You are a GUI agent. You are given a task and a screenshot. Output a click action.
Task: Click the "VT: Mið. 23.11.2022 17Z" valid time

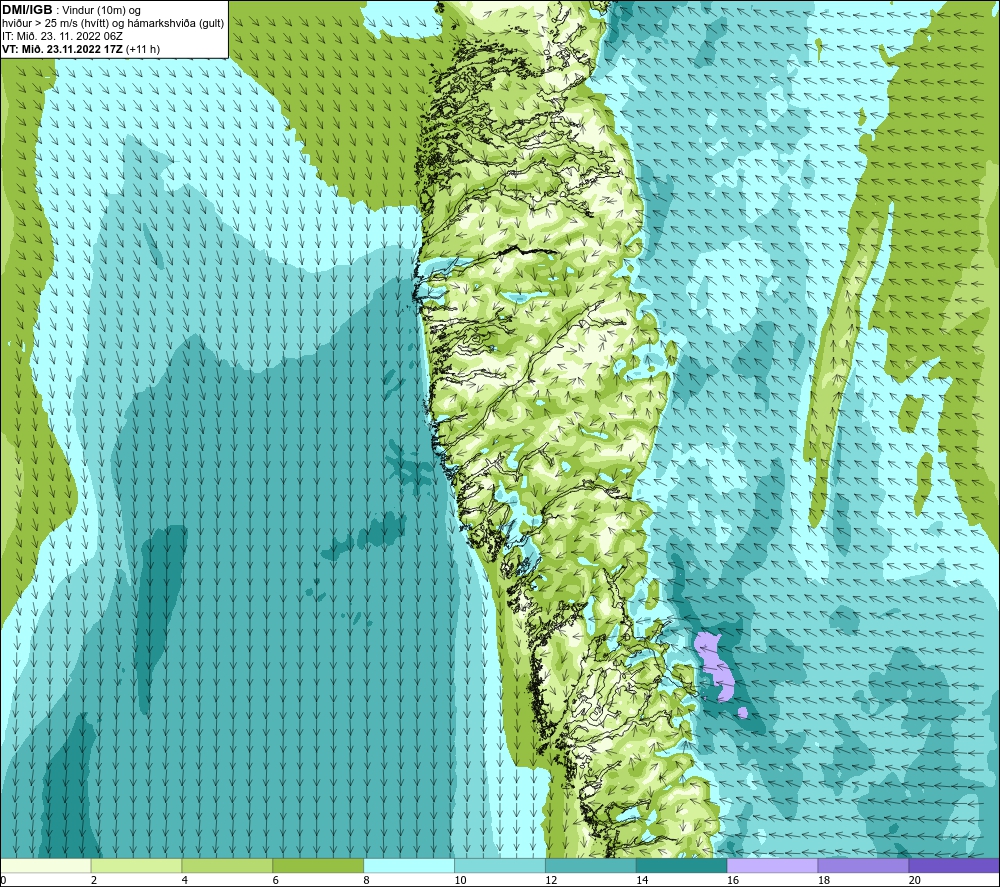[62, 49]
